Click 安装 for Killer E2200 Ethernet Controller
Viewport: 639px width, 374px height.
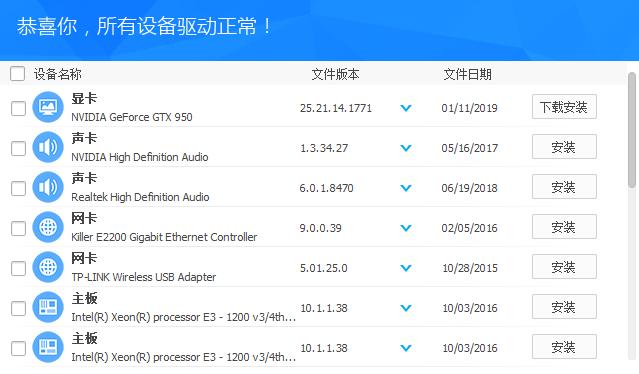point(564,227)
